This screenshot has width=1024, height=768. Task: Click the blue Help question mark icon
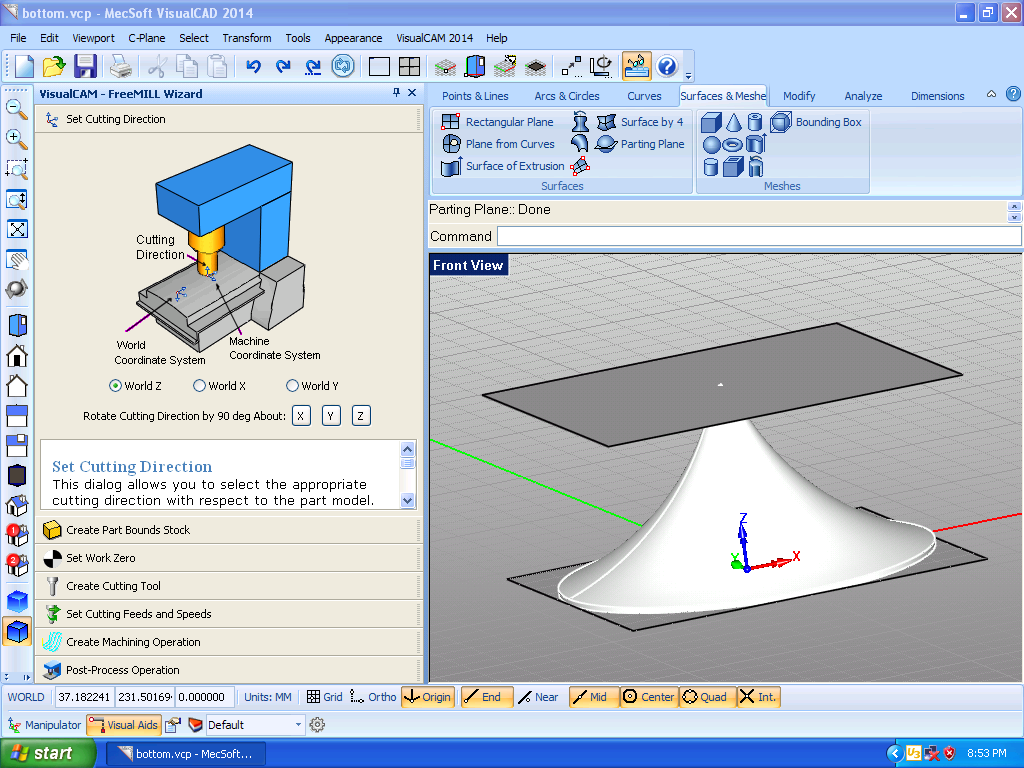click(667, 66)
